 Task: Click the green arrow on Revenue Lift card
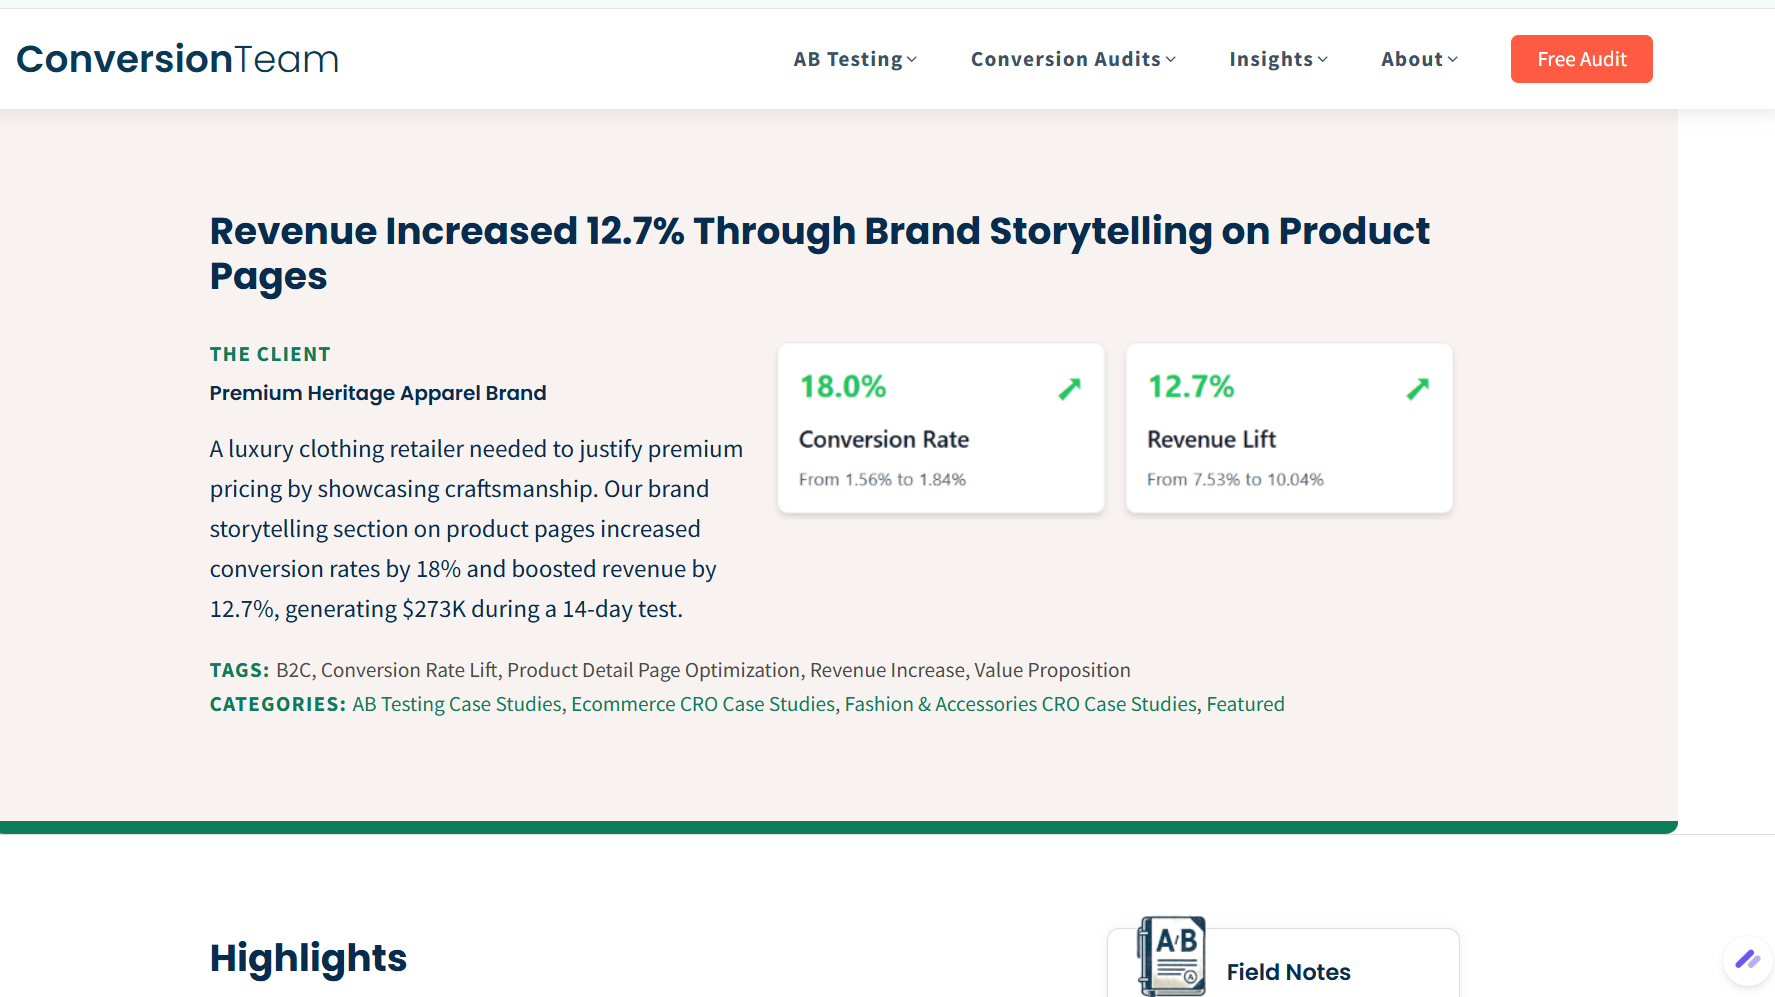(x=1418, y=388)
